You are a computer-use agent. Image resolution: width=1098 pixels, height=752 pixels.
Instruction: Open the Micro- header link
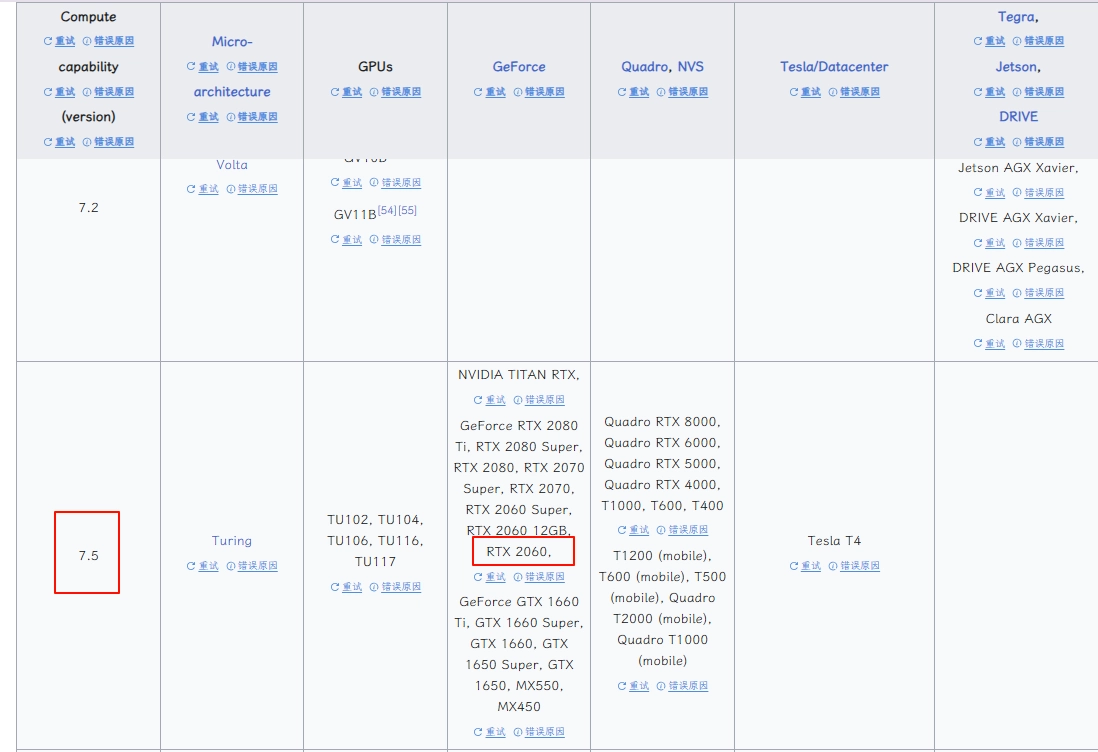tap(232, 41)
